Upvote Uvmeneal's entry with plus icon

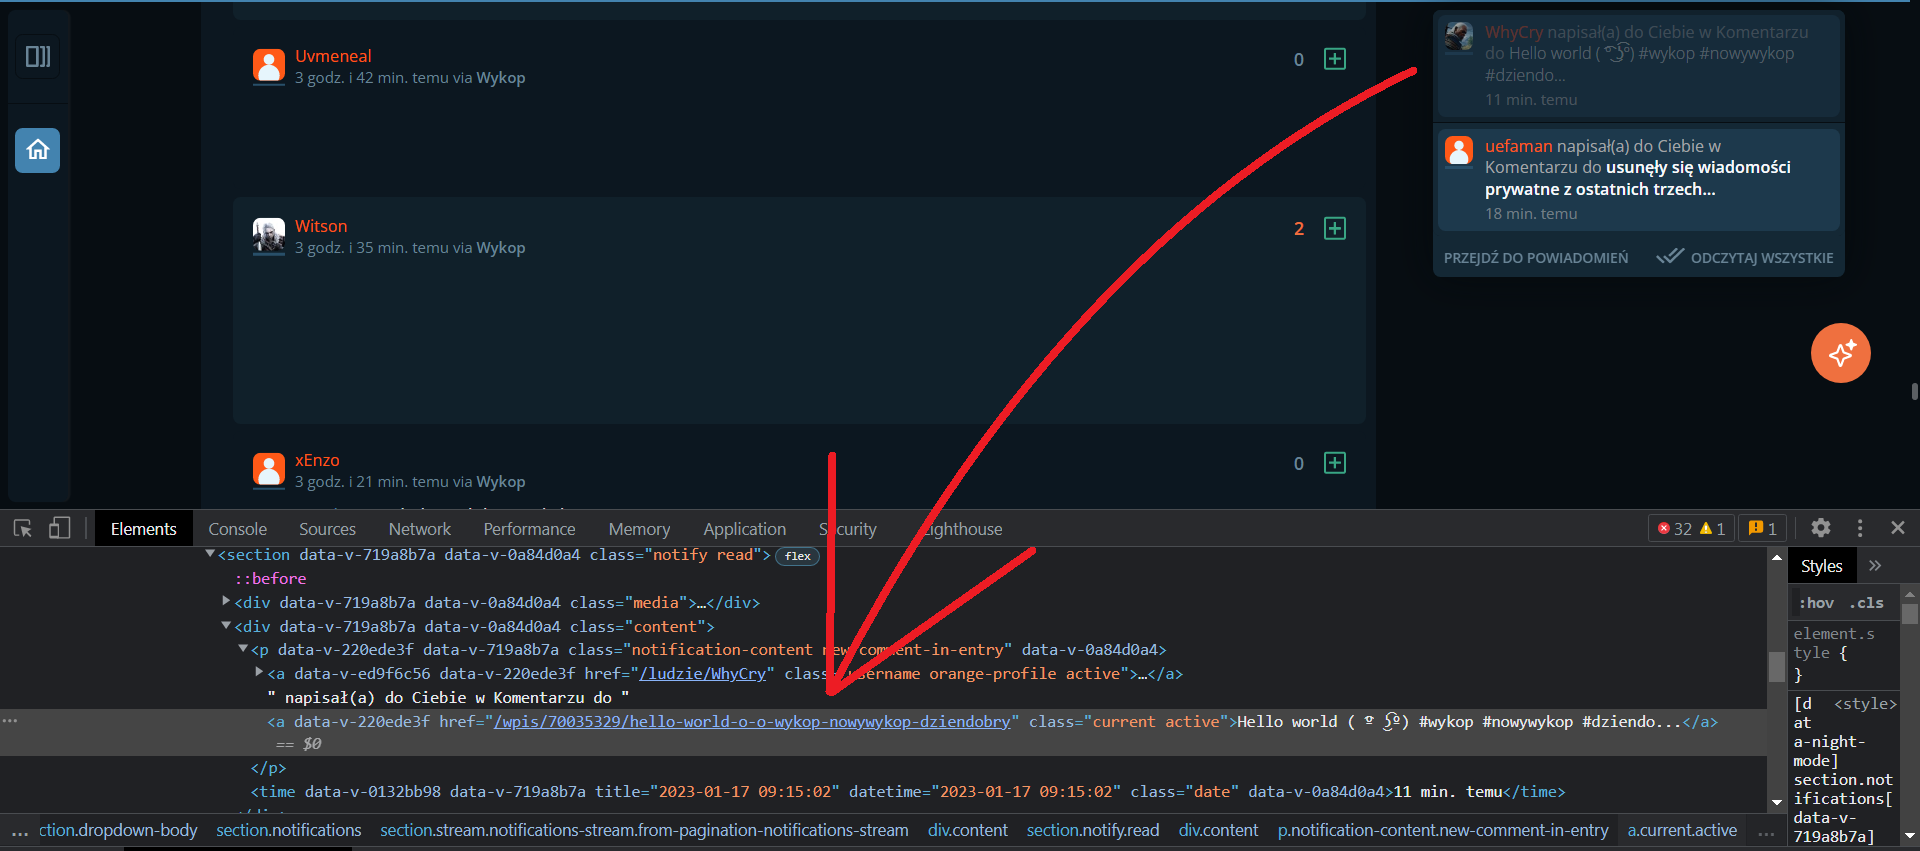pyautogui.click(x=1334, y=59)
